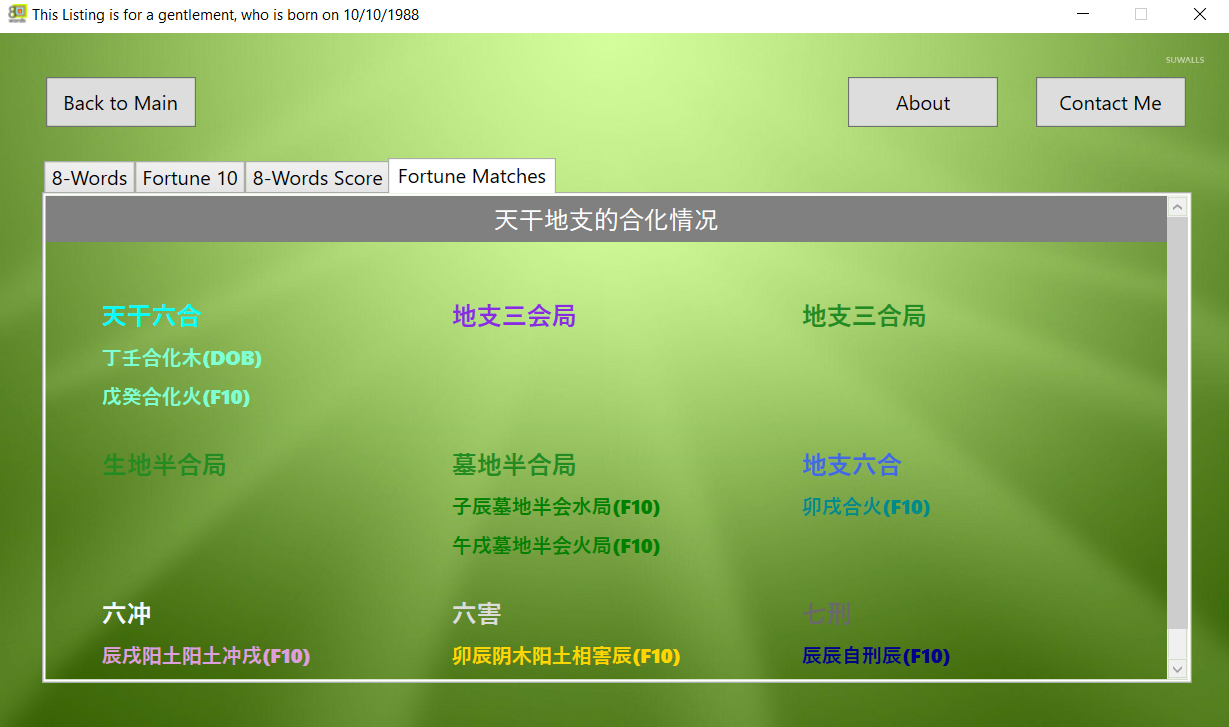Screen dimensions: 1229x727
Task: Select the 8-Words Score tab
Action: coord(317,178)
